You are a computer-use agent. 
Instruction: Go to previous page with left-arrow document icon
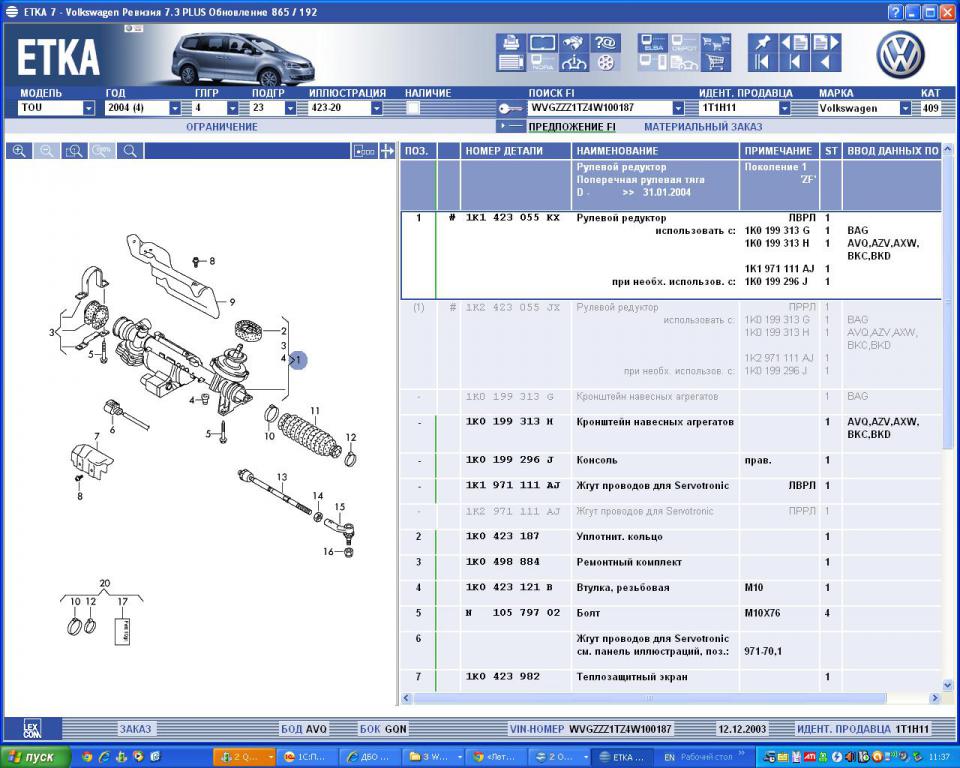794,43
